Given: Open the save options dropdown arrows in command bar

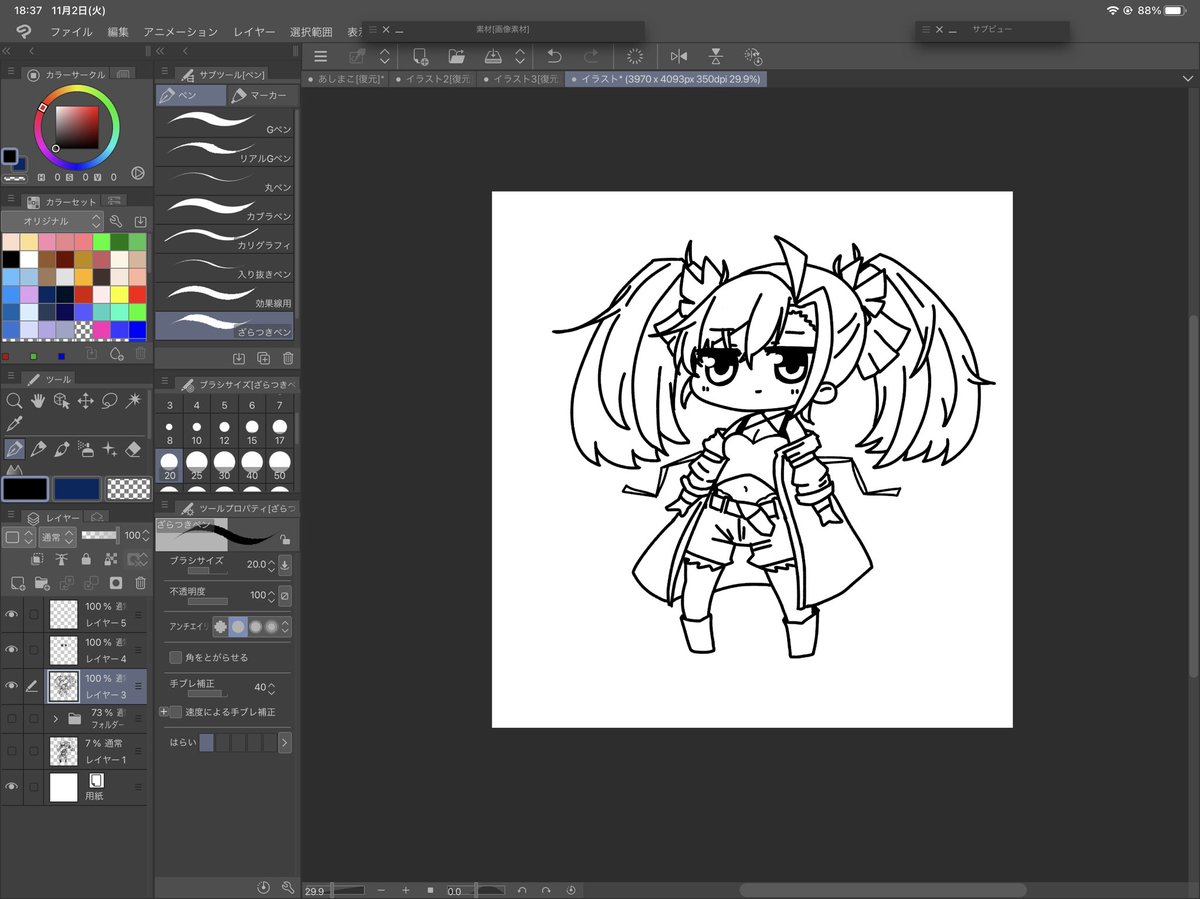Looking at the screenshot, I should click(x=519, y=57).
